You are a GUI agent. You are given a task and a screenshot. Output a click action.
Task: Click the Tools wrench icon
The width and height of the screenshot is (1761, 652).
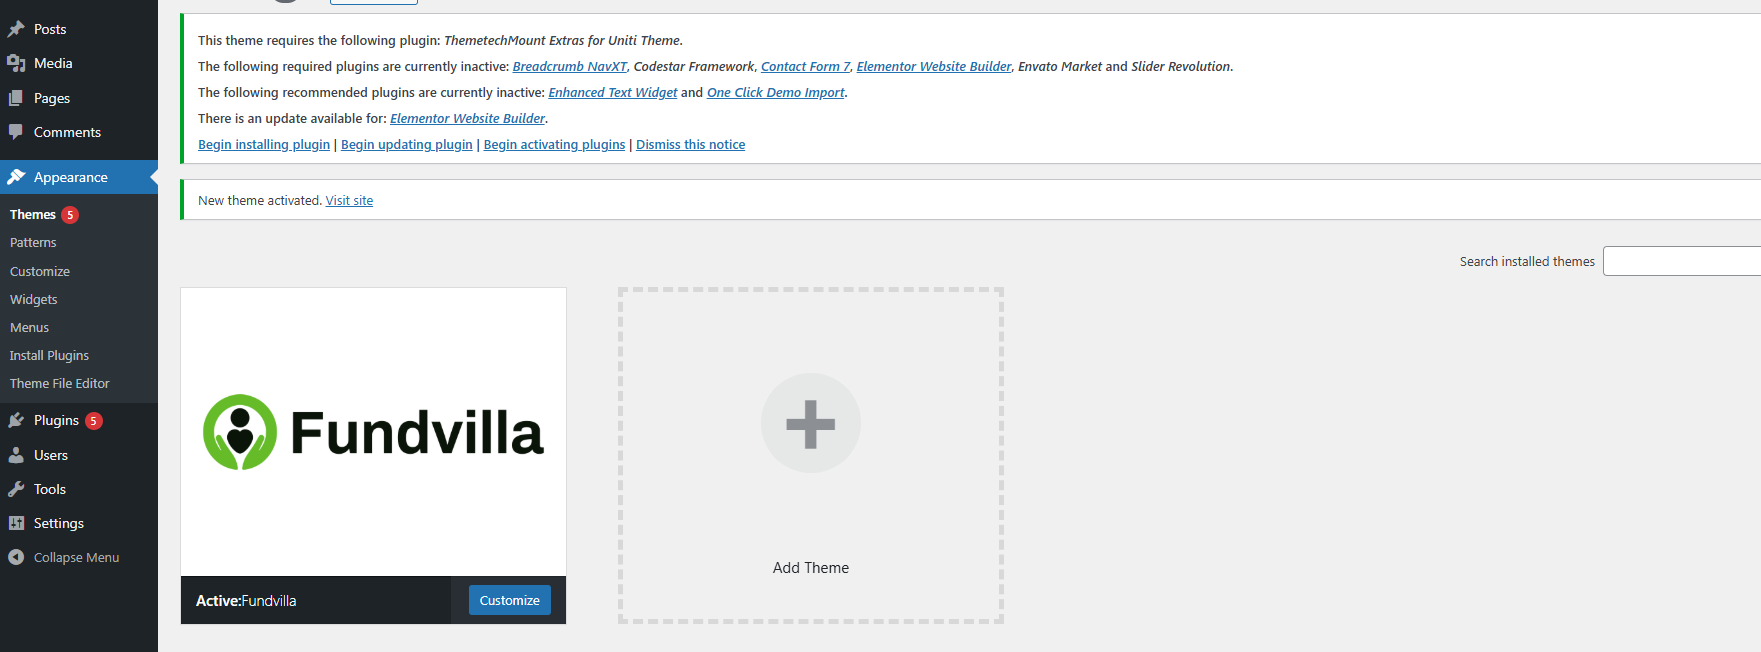[16, 489]
